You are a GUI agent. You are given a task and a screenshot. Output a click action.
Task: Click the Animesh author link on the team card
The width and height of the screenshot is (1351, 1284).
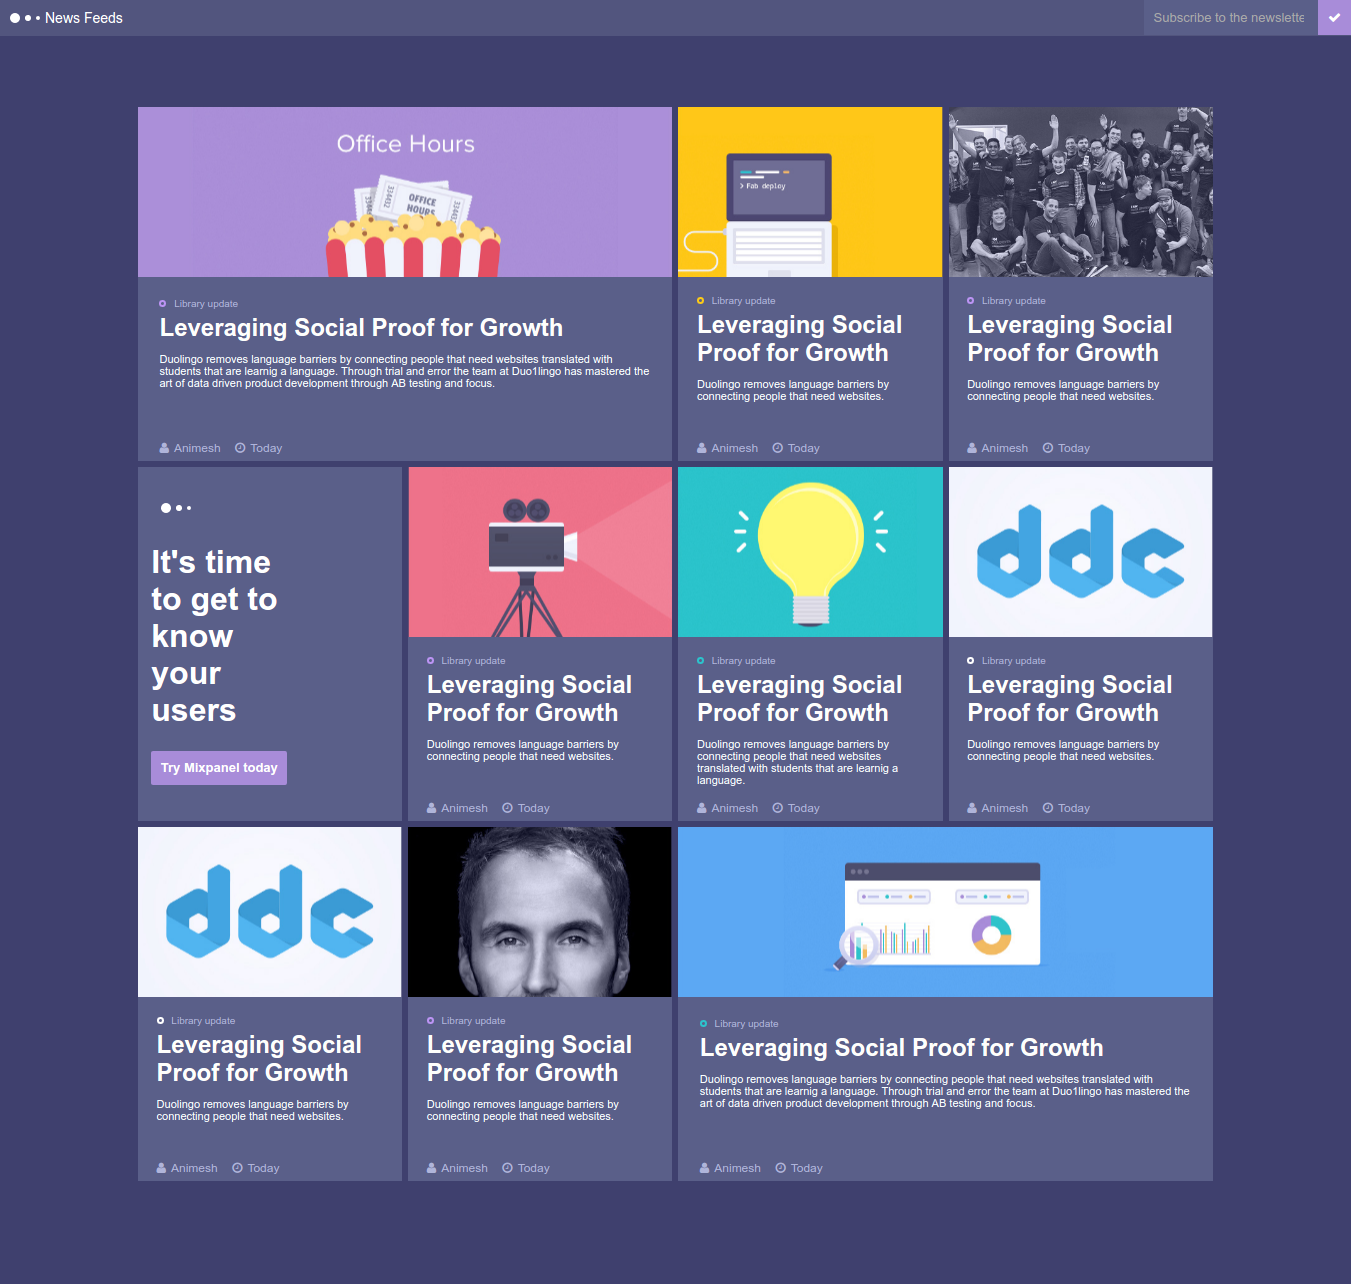pyautogui.click(x=1004, y=447)
